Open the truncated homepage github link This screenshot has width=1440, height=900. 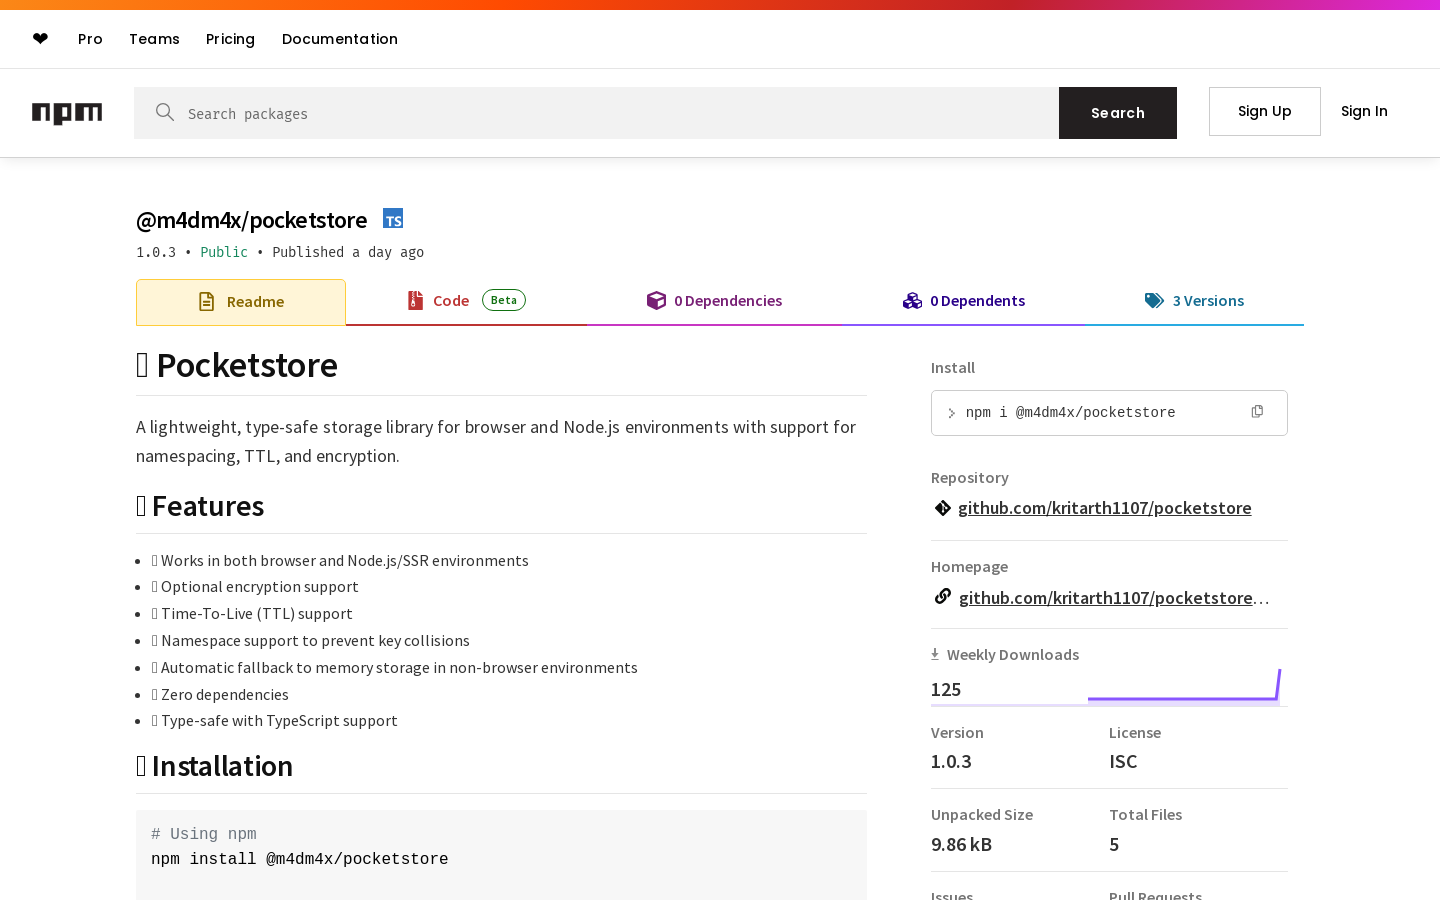point(1114,598)
